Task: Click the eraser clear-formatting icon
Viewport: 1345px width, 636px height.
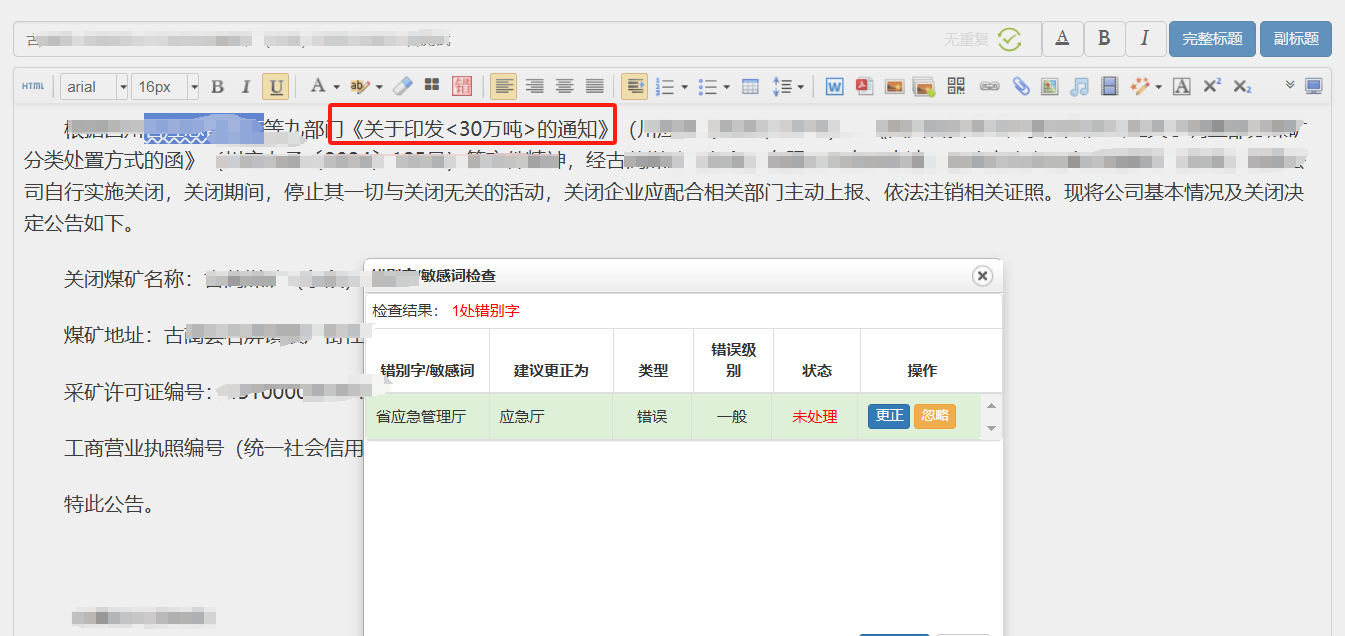Action: (x=402, y=87)
